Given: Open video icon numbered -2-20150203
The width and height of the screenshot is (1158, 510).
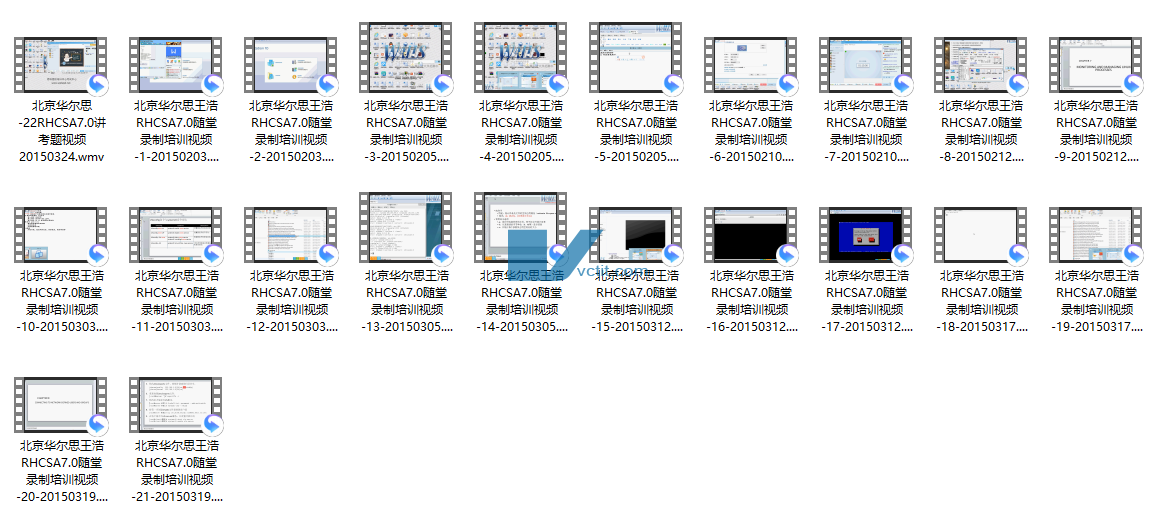Looking at the screenshot, I should 292,66.
